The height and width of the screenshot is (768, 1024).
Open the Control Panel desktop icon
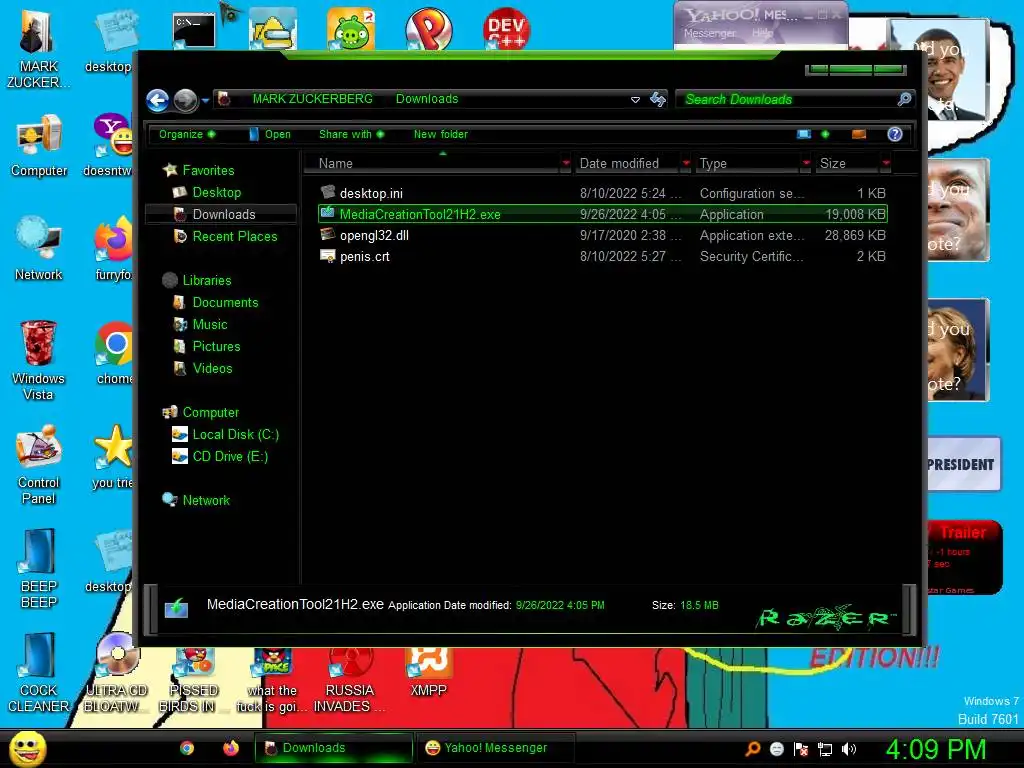[39, 465]
